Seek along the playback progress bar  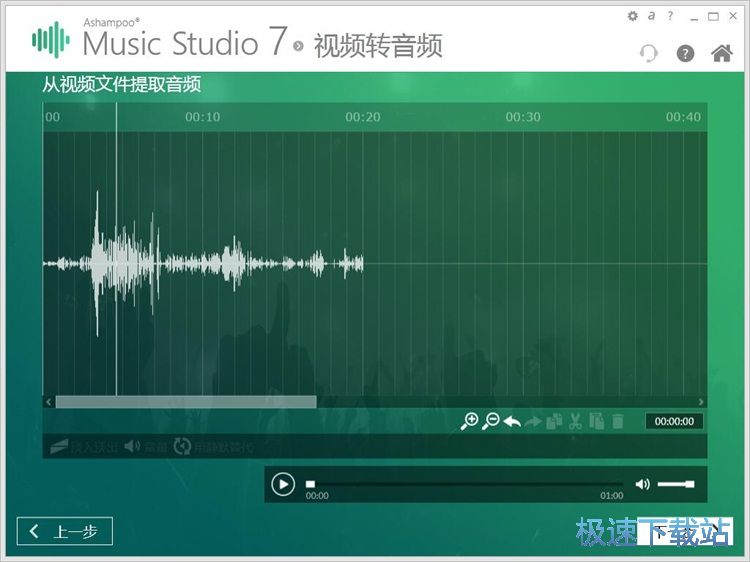(464, 484)
